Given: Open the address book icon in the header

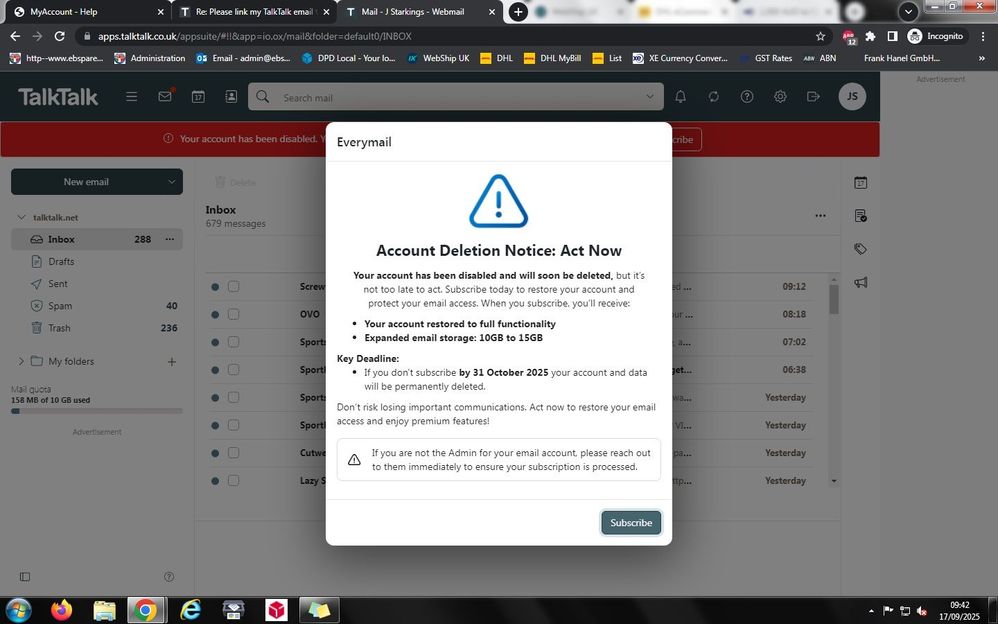Looking at the screenshot, I should (231, 97).
